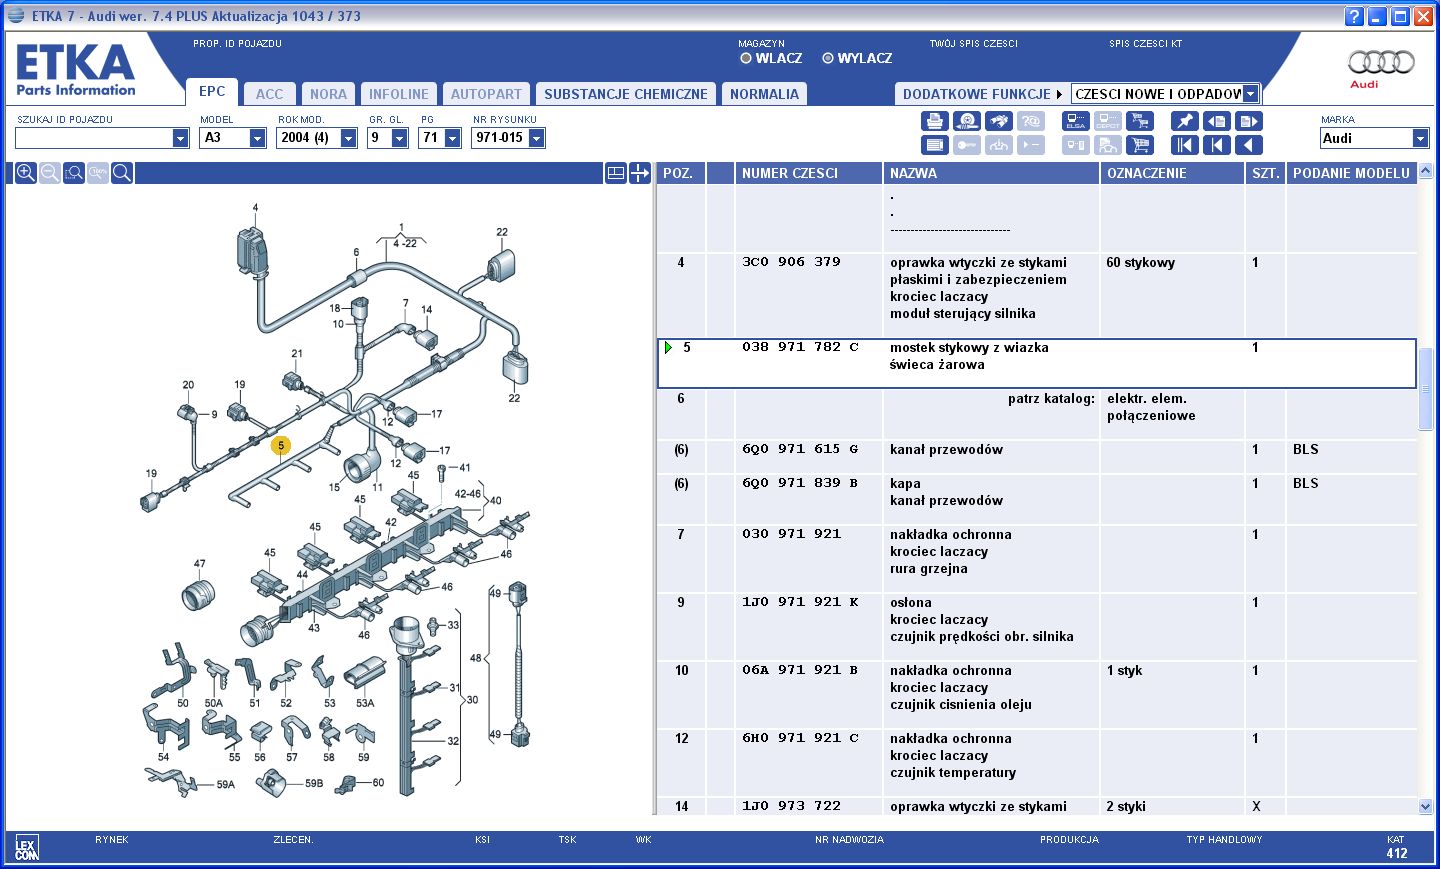Click the Audi rings logo
The image size is (1440, 869).
(1381, 62)
